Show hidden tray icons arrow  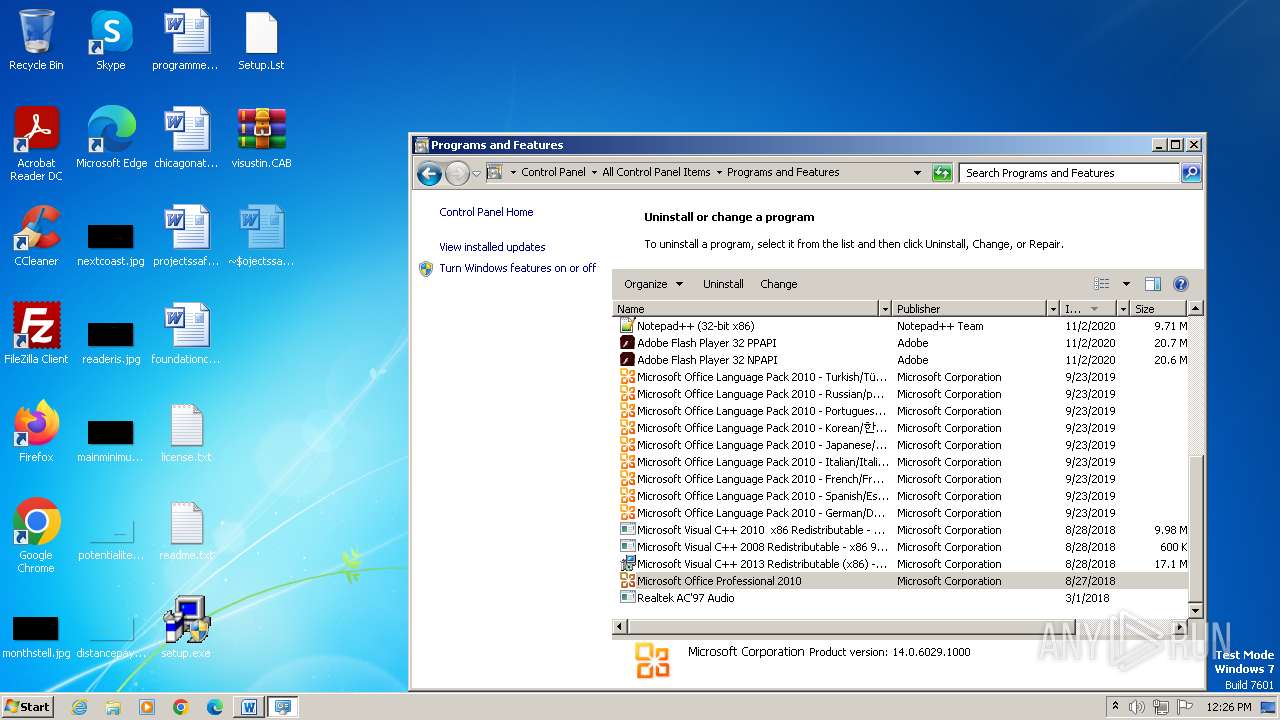pos(1116,707)
